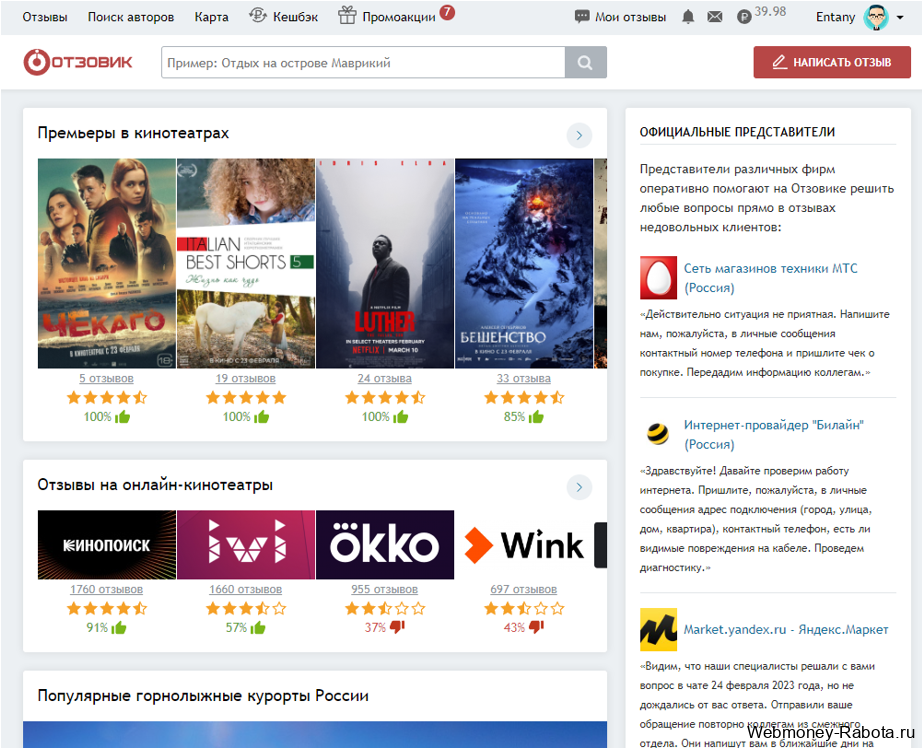Open Поиск авторов menu item

[131, 17]
